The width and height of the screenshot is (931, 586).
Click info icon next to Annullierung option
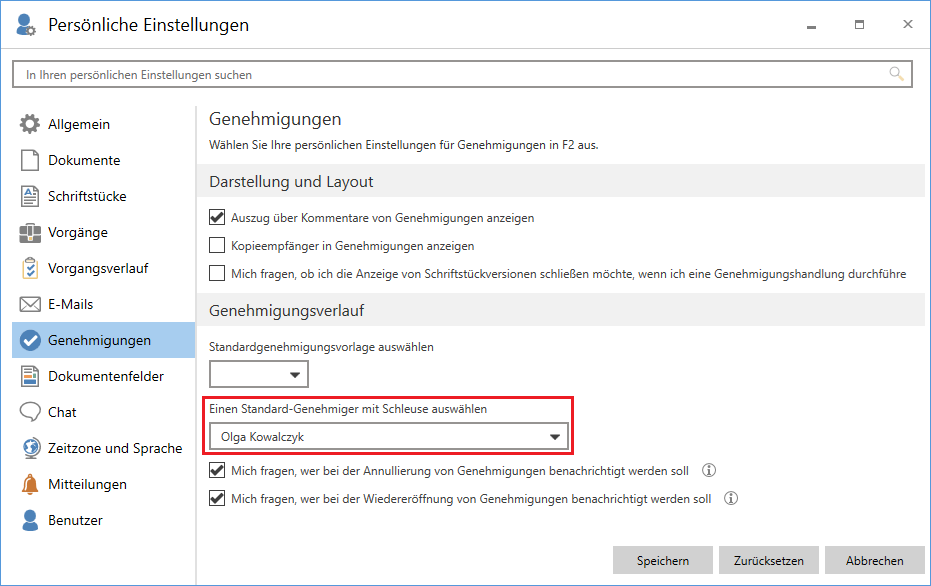pyautogui.click(x=709, y=471)
